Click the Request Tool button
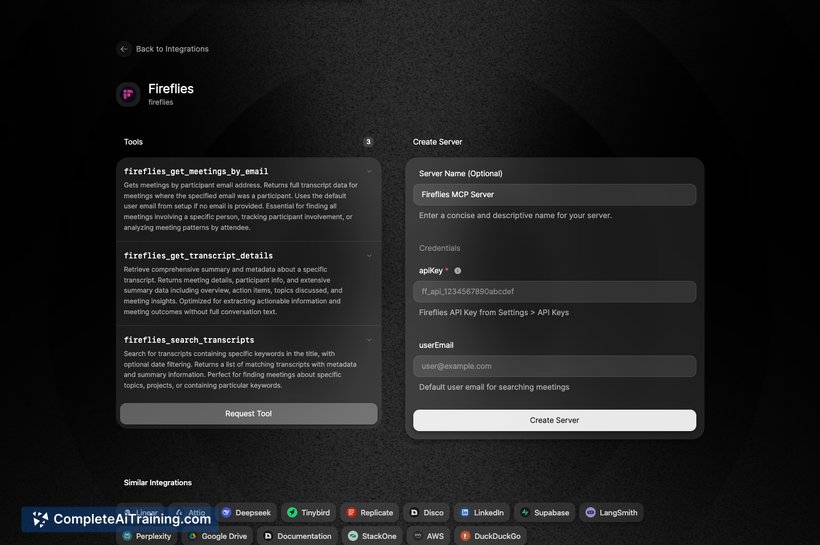820x545 pixels. click(248, 414)
